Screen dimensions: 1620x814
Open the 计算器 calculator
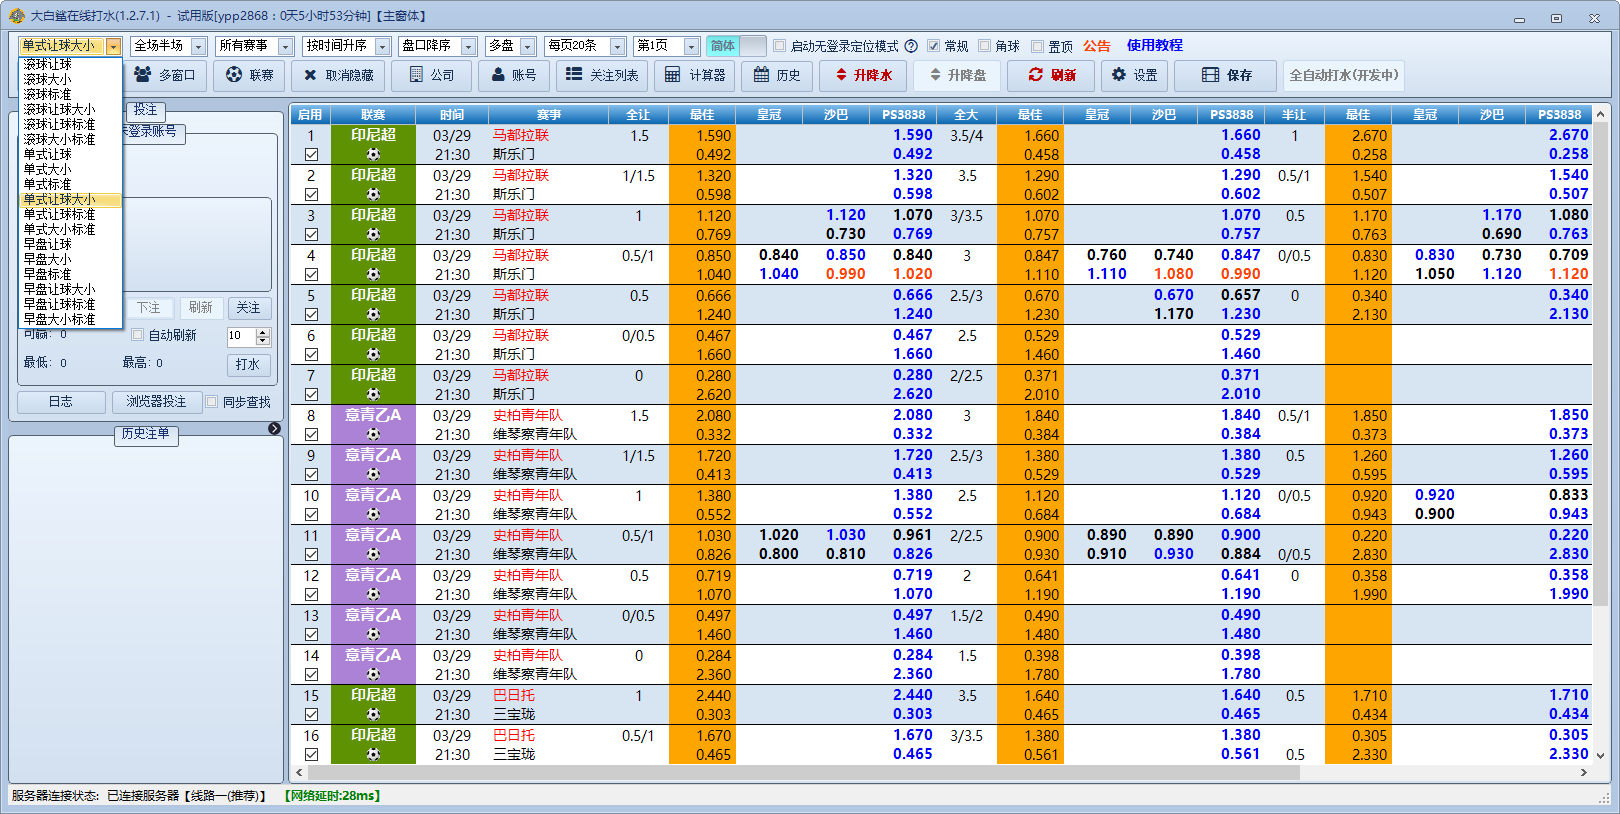click(695, 75)
